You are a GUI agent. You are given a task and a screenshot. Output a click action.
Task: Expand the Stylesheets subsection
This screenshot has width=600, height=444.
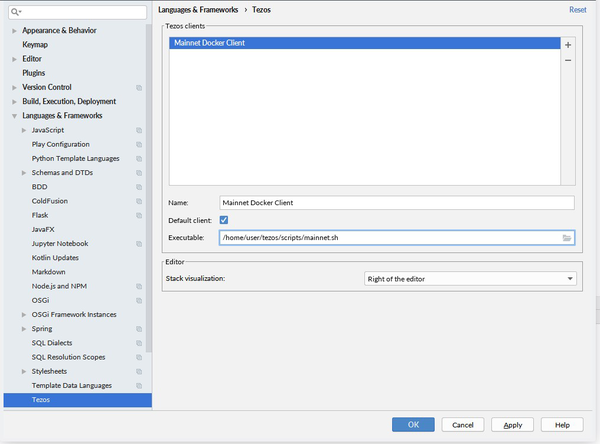pos(24,371)
